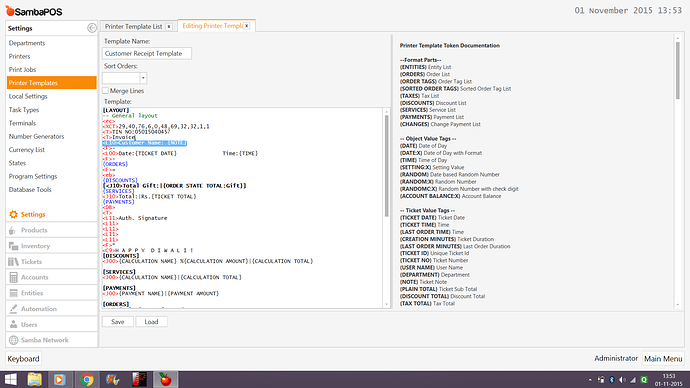Open Main Menu button
The image size is (690, 388).
(x=663, y=359)
